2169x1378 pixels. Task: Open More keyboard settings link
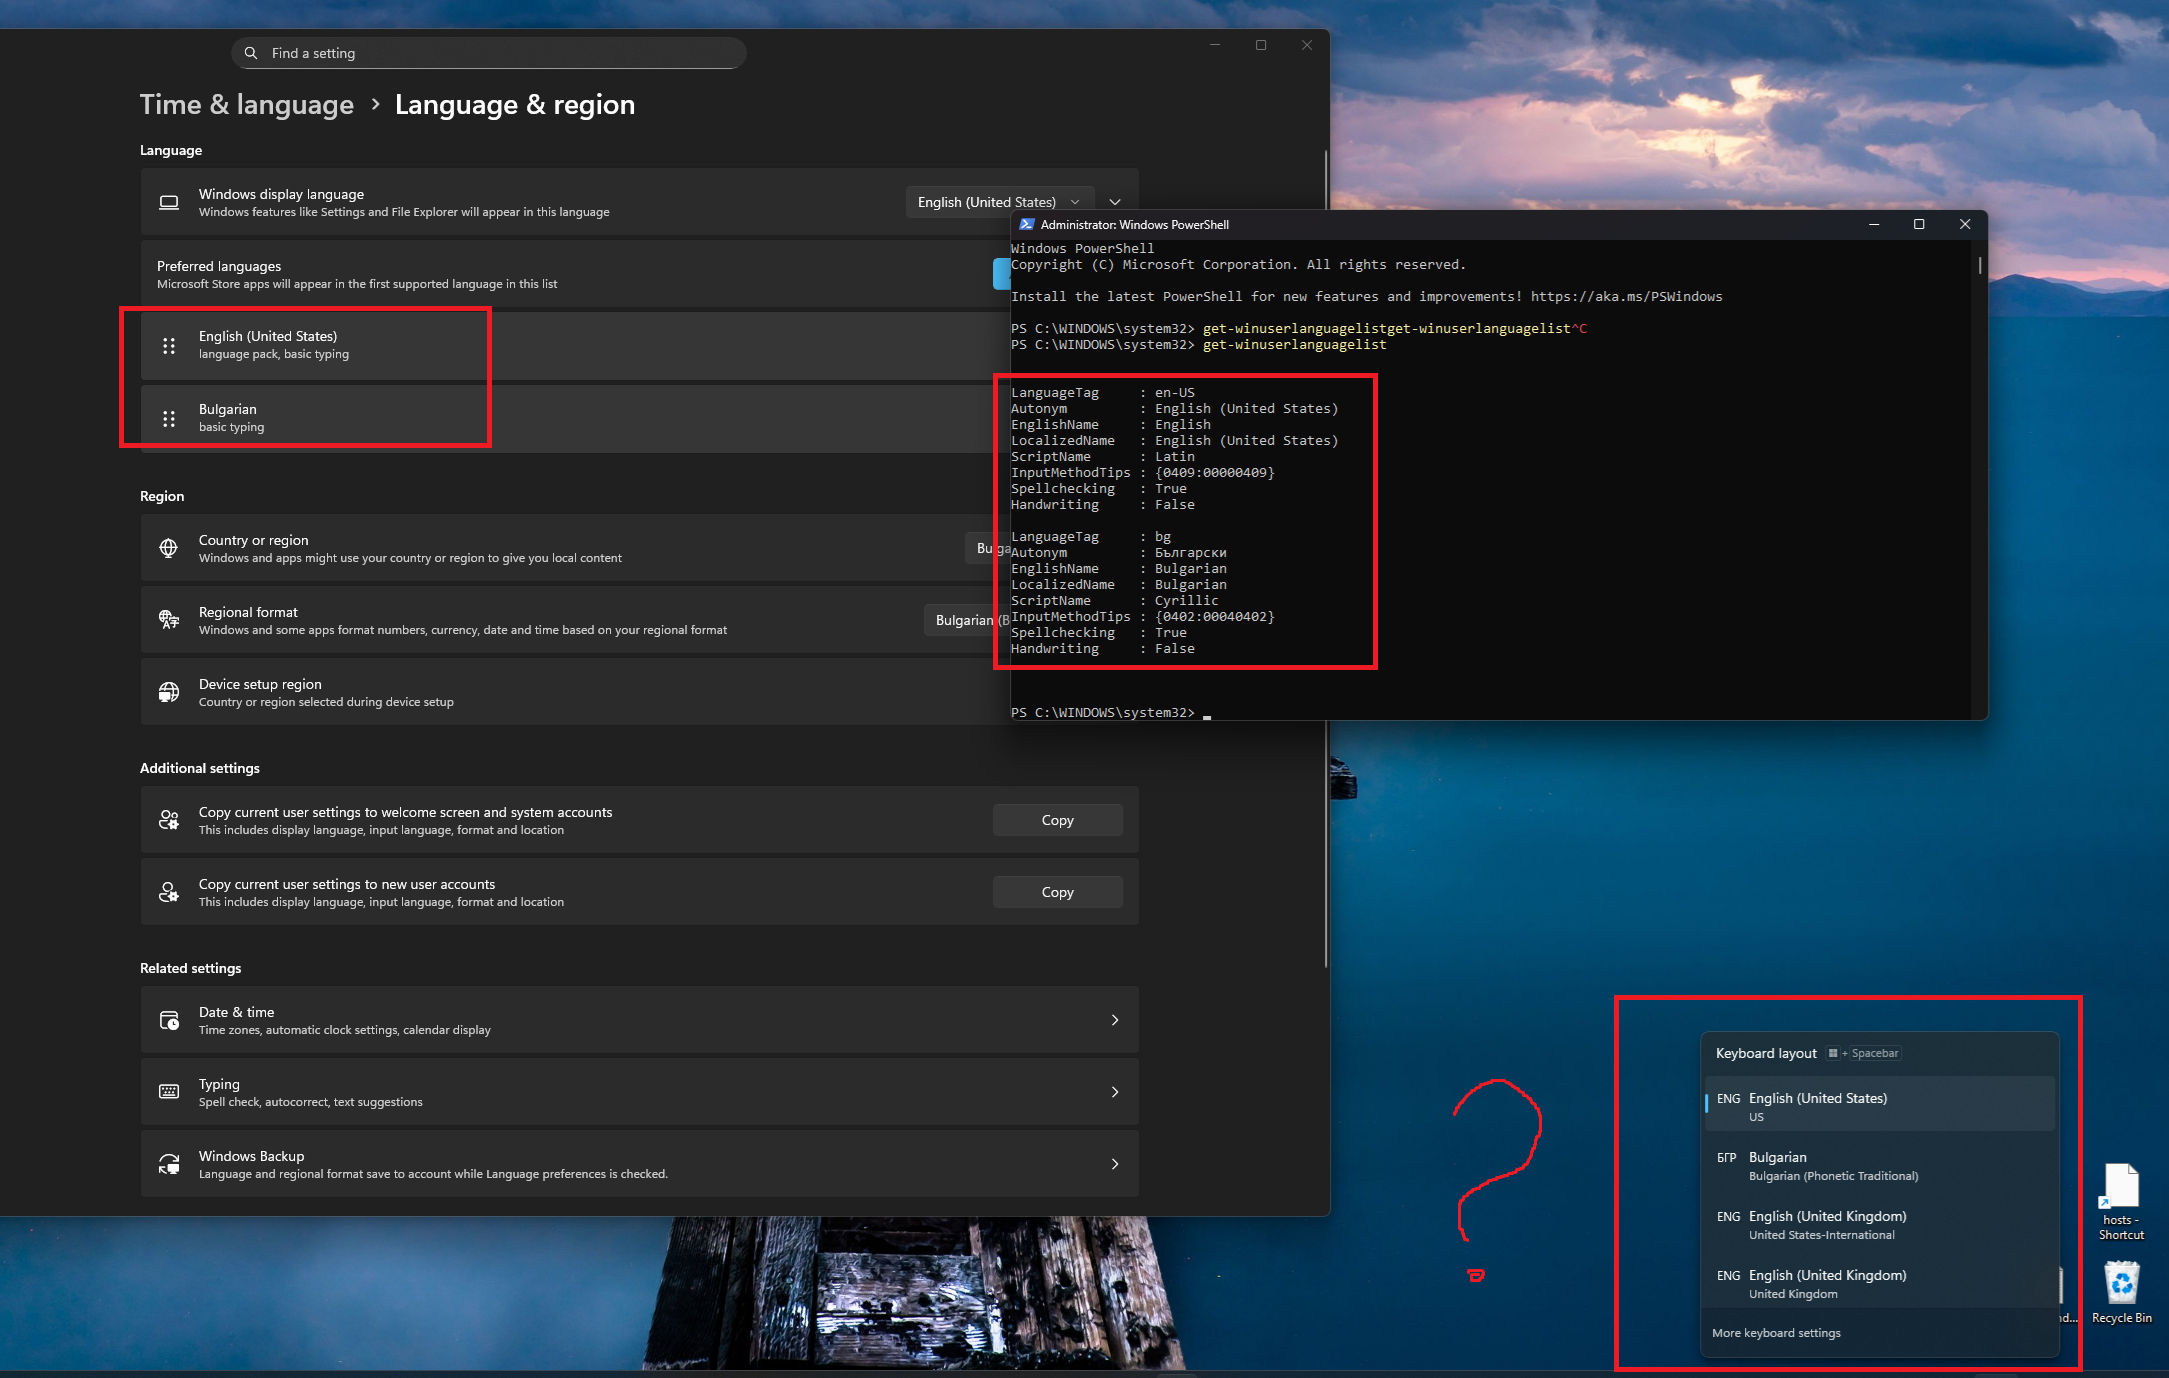click(x=1776, y=1333)
